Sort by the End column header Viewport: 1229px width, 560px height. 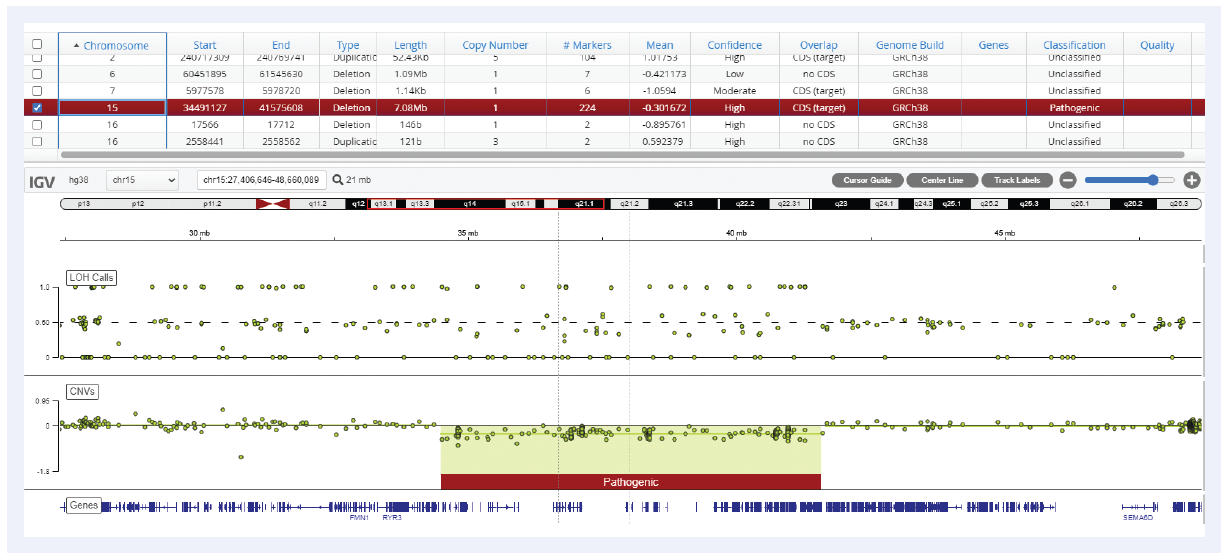(281, 45)
